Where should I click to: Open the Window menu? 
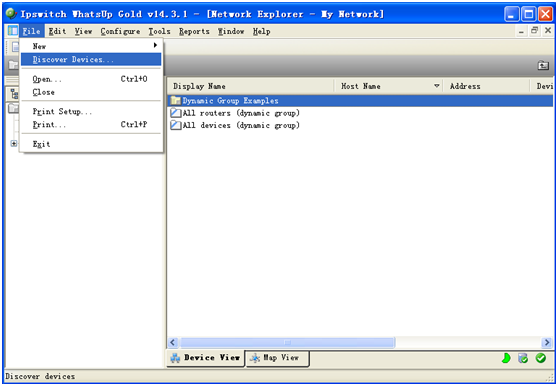click(231, 31)
